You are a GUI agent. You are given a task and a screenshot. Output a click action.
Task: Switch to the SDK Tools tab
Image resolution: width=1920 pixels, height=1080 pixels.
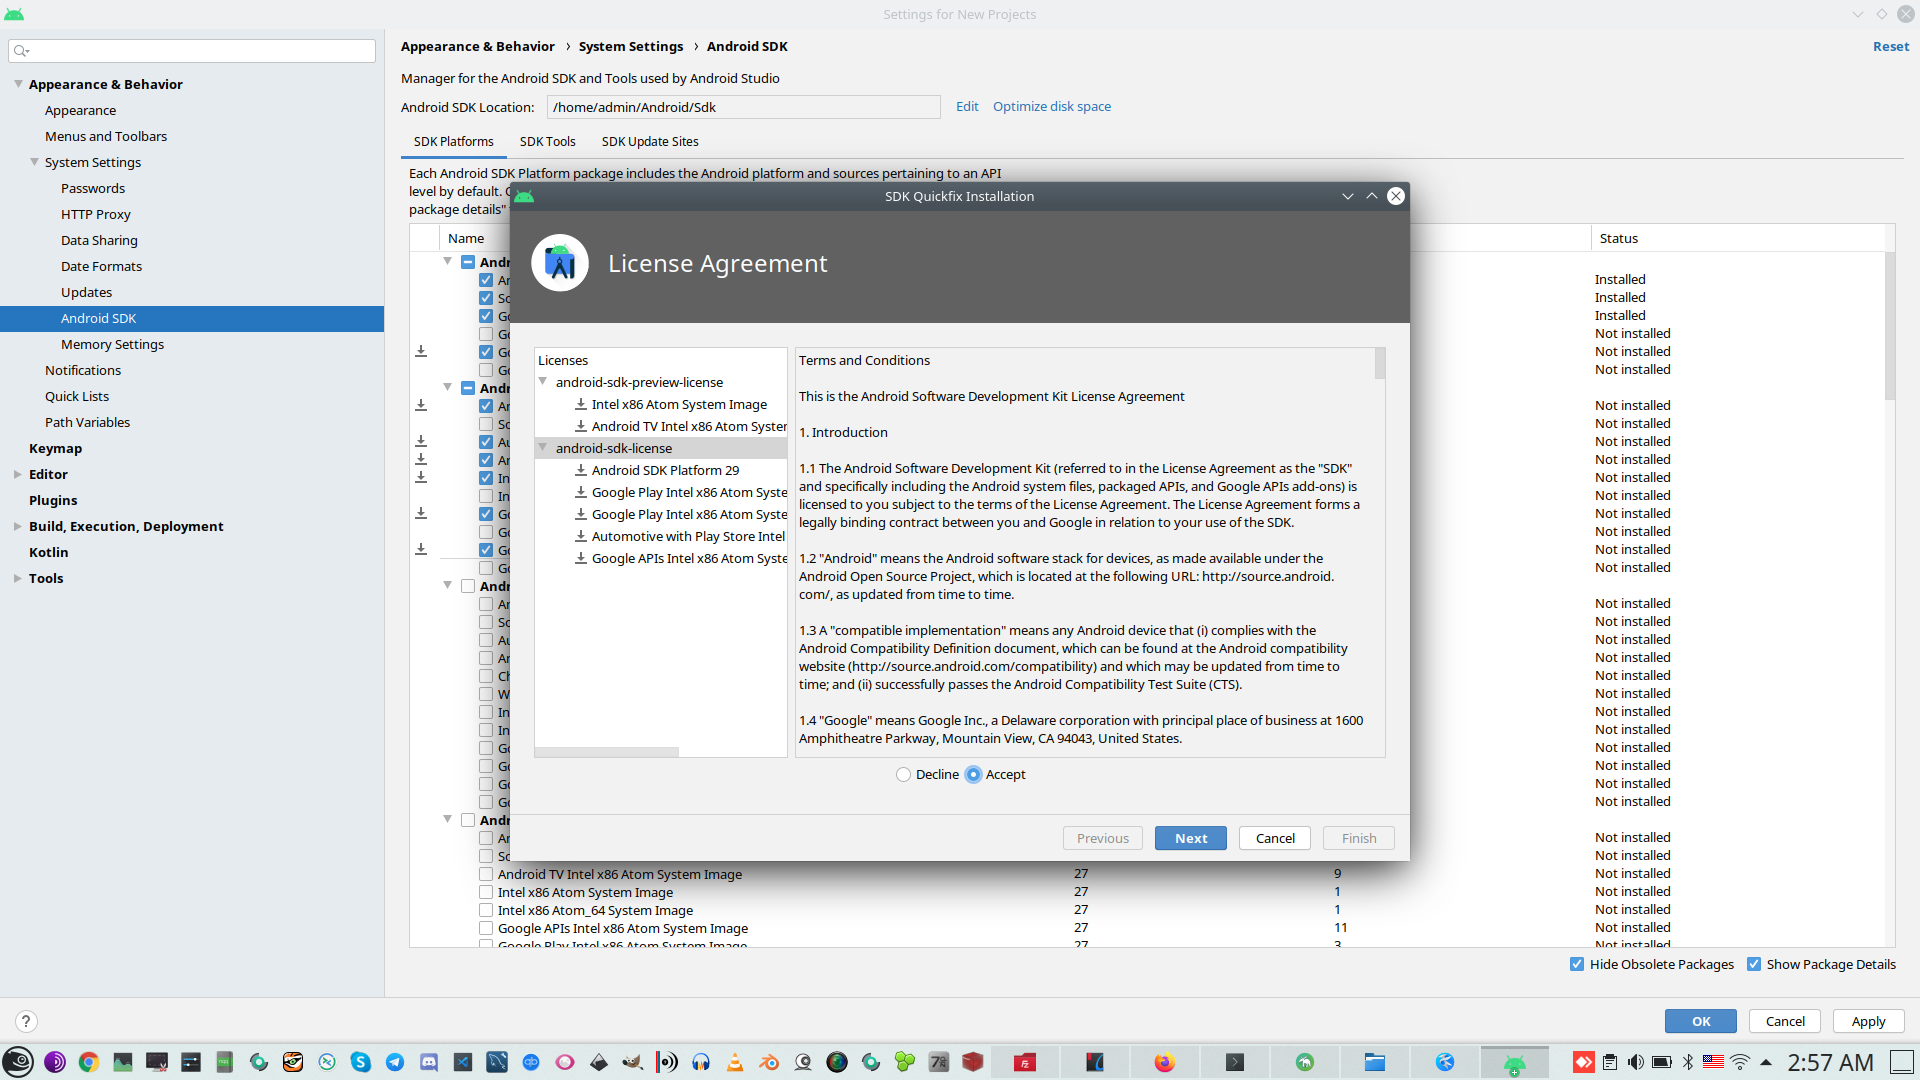pyautogui.click(x=547, y=142)
